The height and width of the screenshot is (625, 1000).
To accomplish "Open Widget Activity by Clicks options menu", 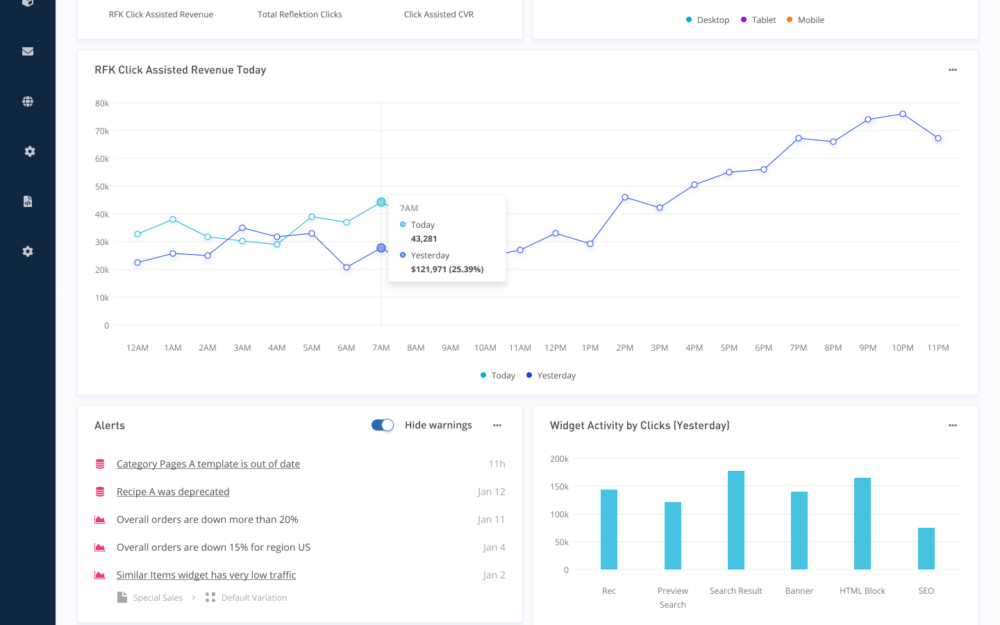I will (952, 425).
